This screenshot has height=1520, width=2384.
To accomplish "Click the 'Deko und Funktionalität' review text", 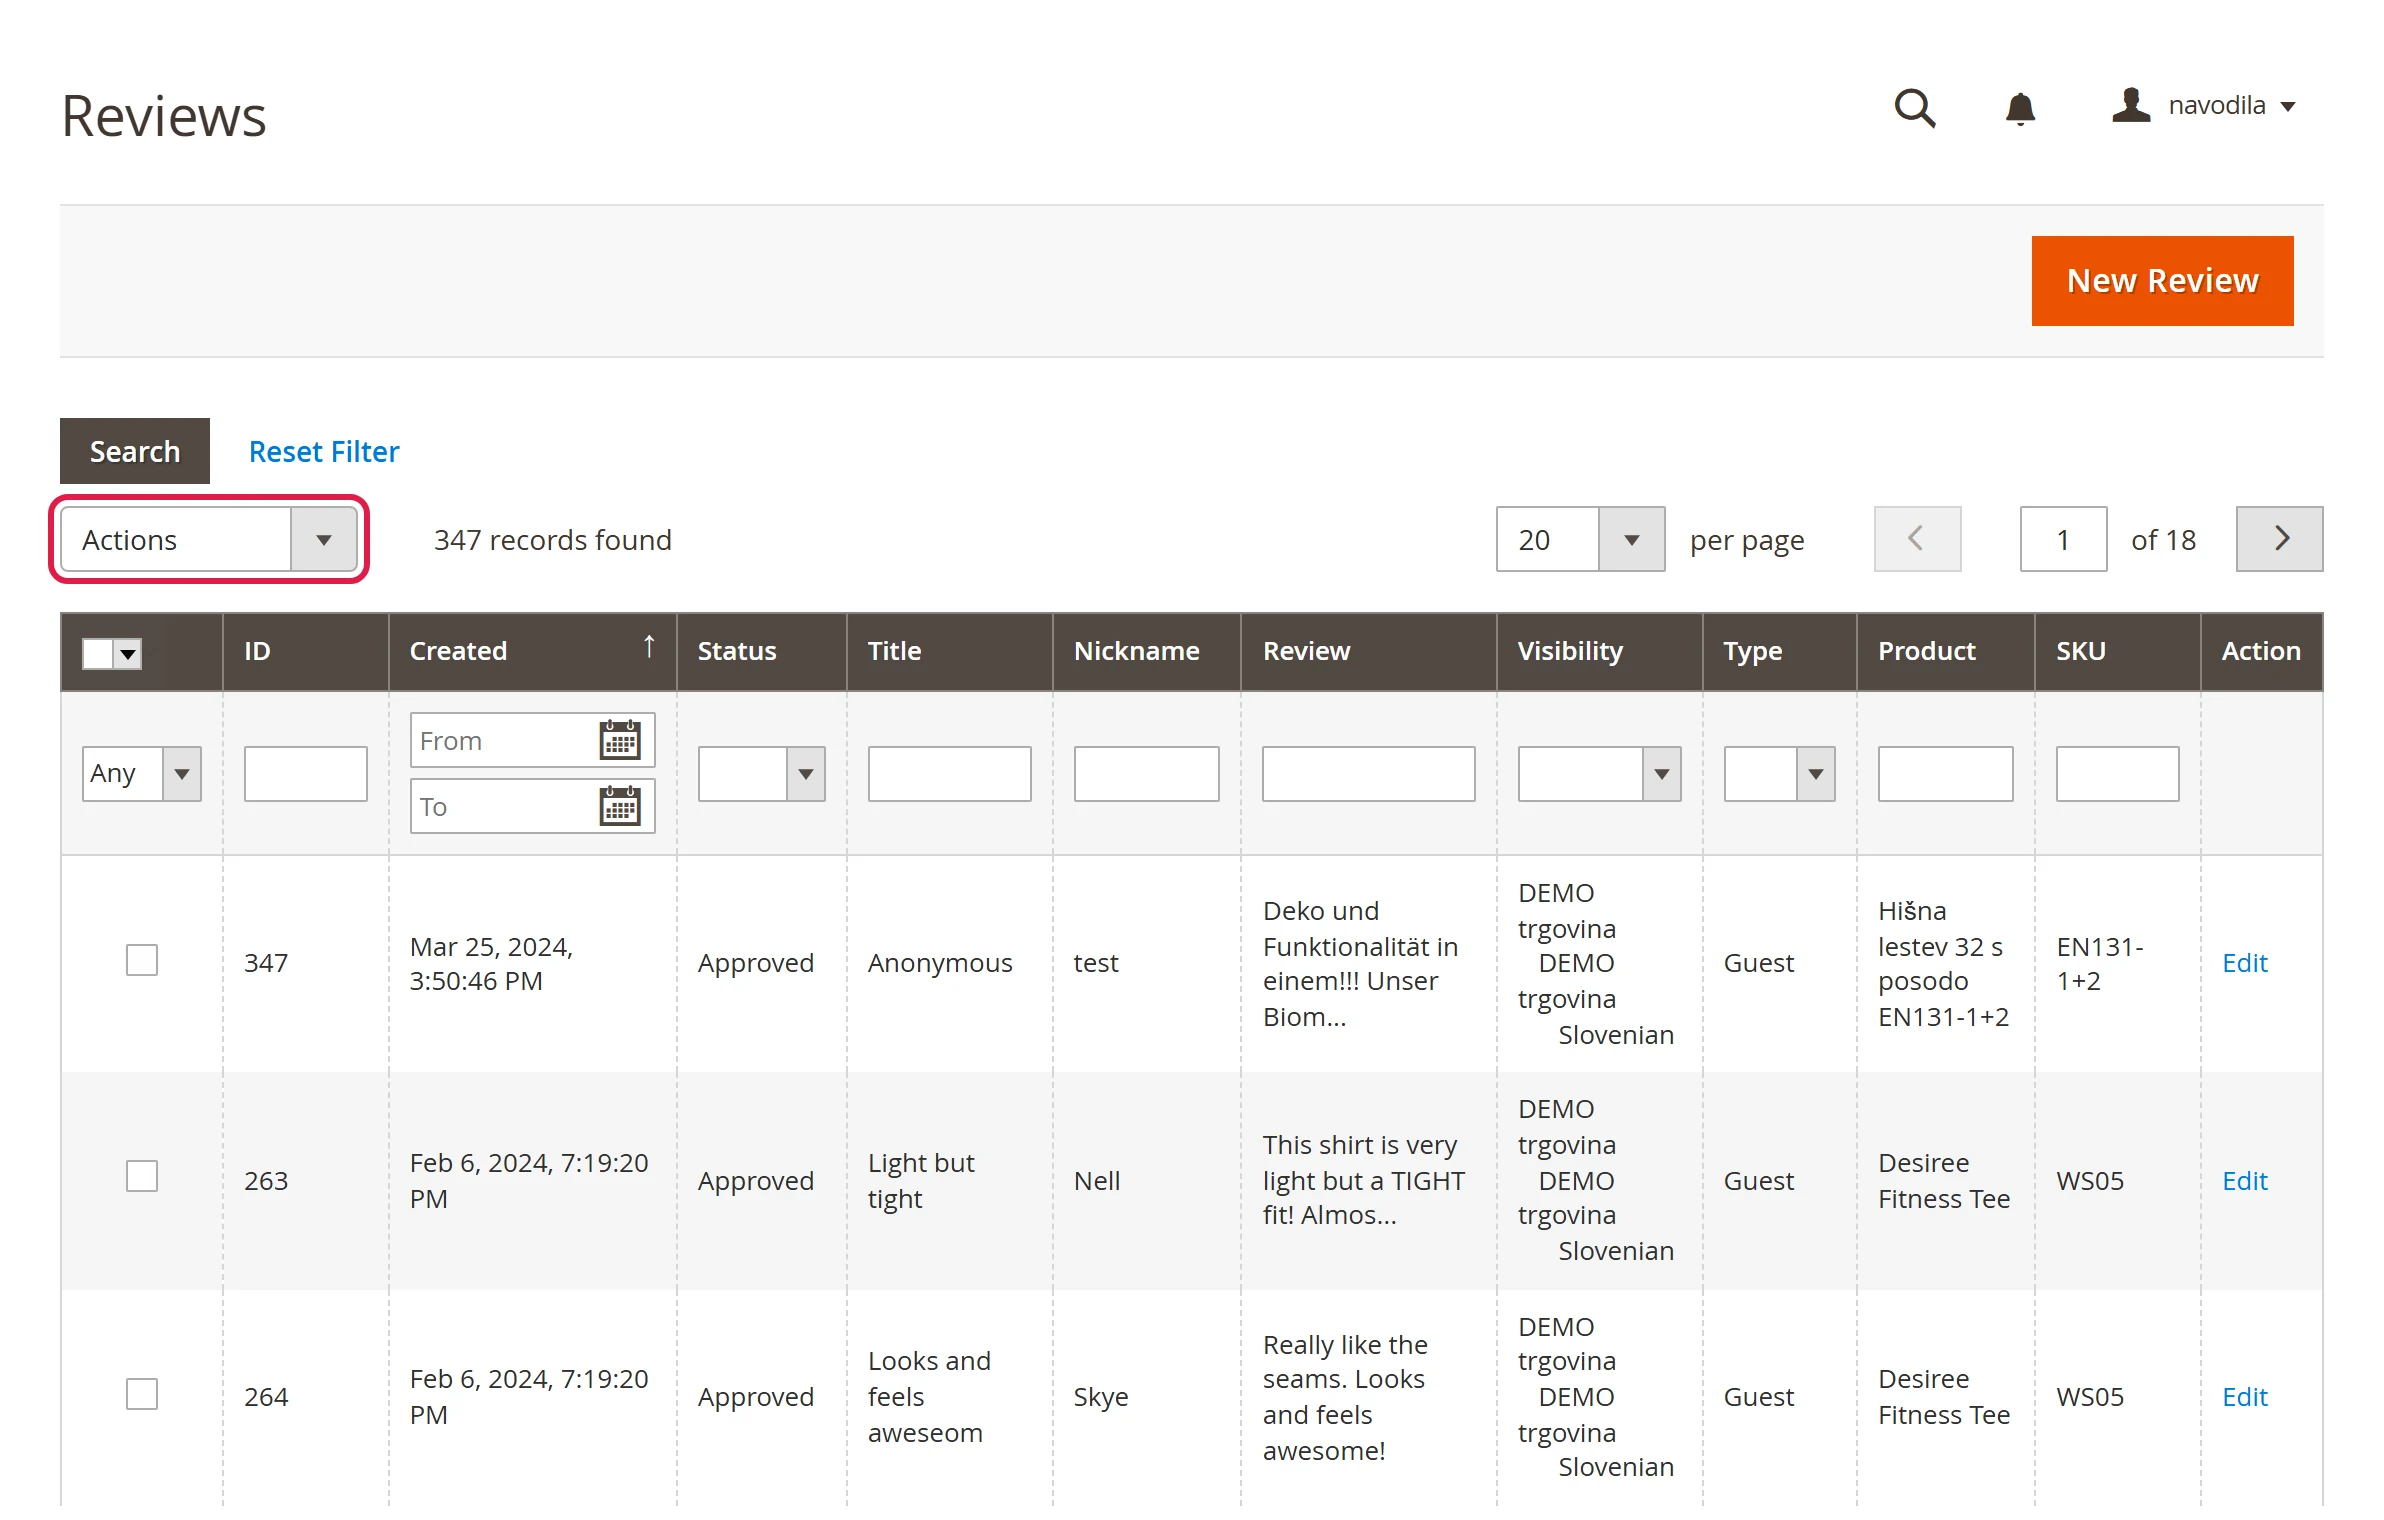I will point(1360,963).
